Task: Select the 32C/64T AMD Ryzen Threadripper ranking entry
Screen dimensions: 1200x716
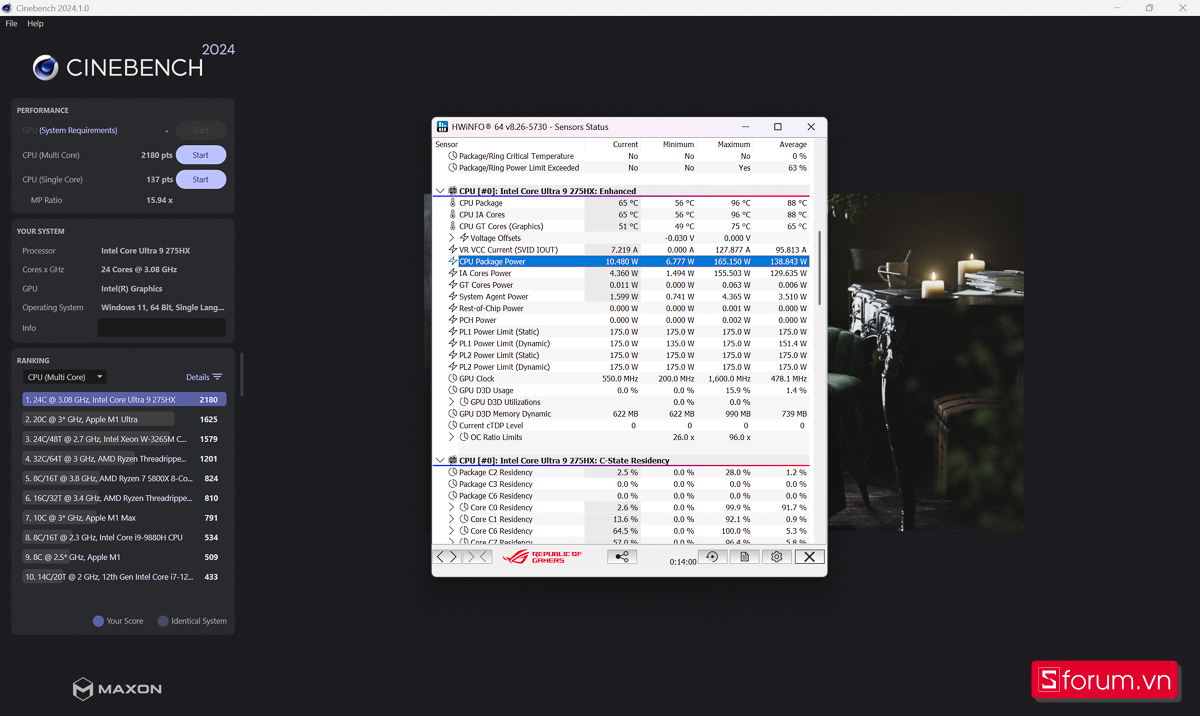Action: pos(124,459)
